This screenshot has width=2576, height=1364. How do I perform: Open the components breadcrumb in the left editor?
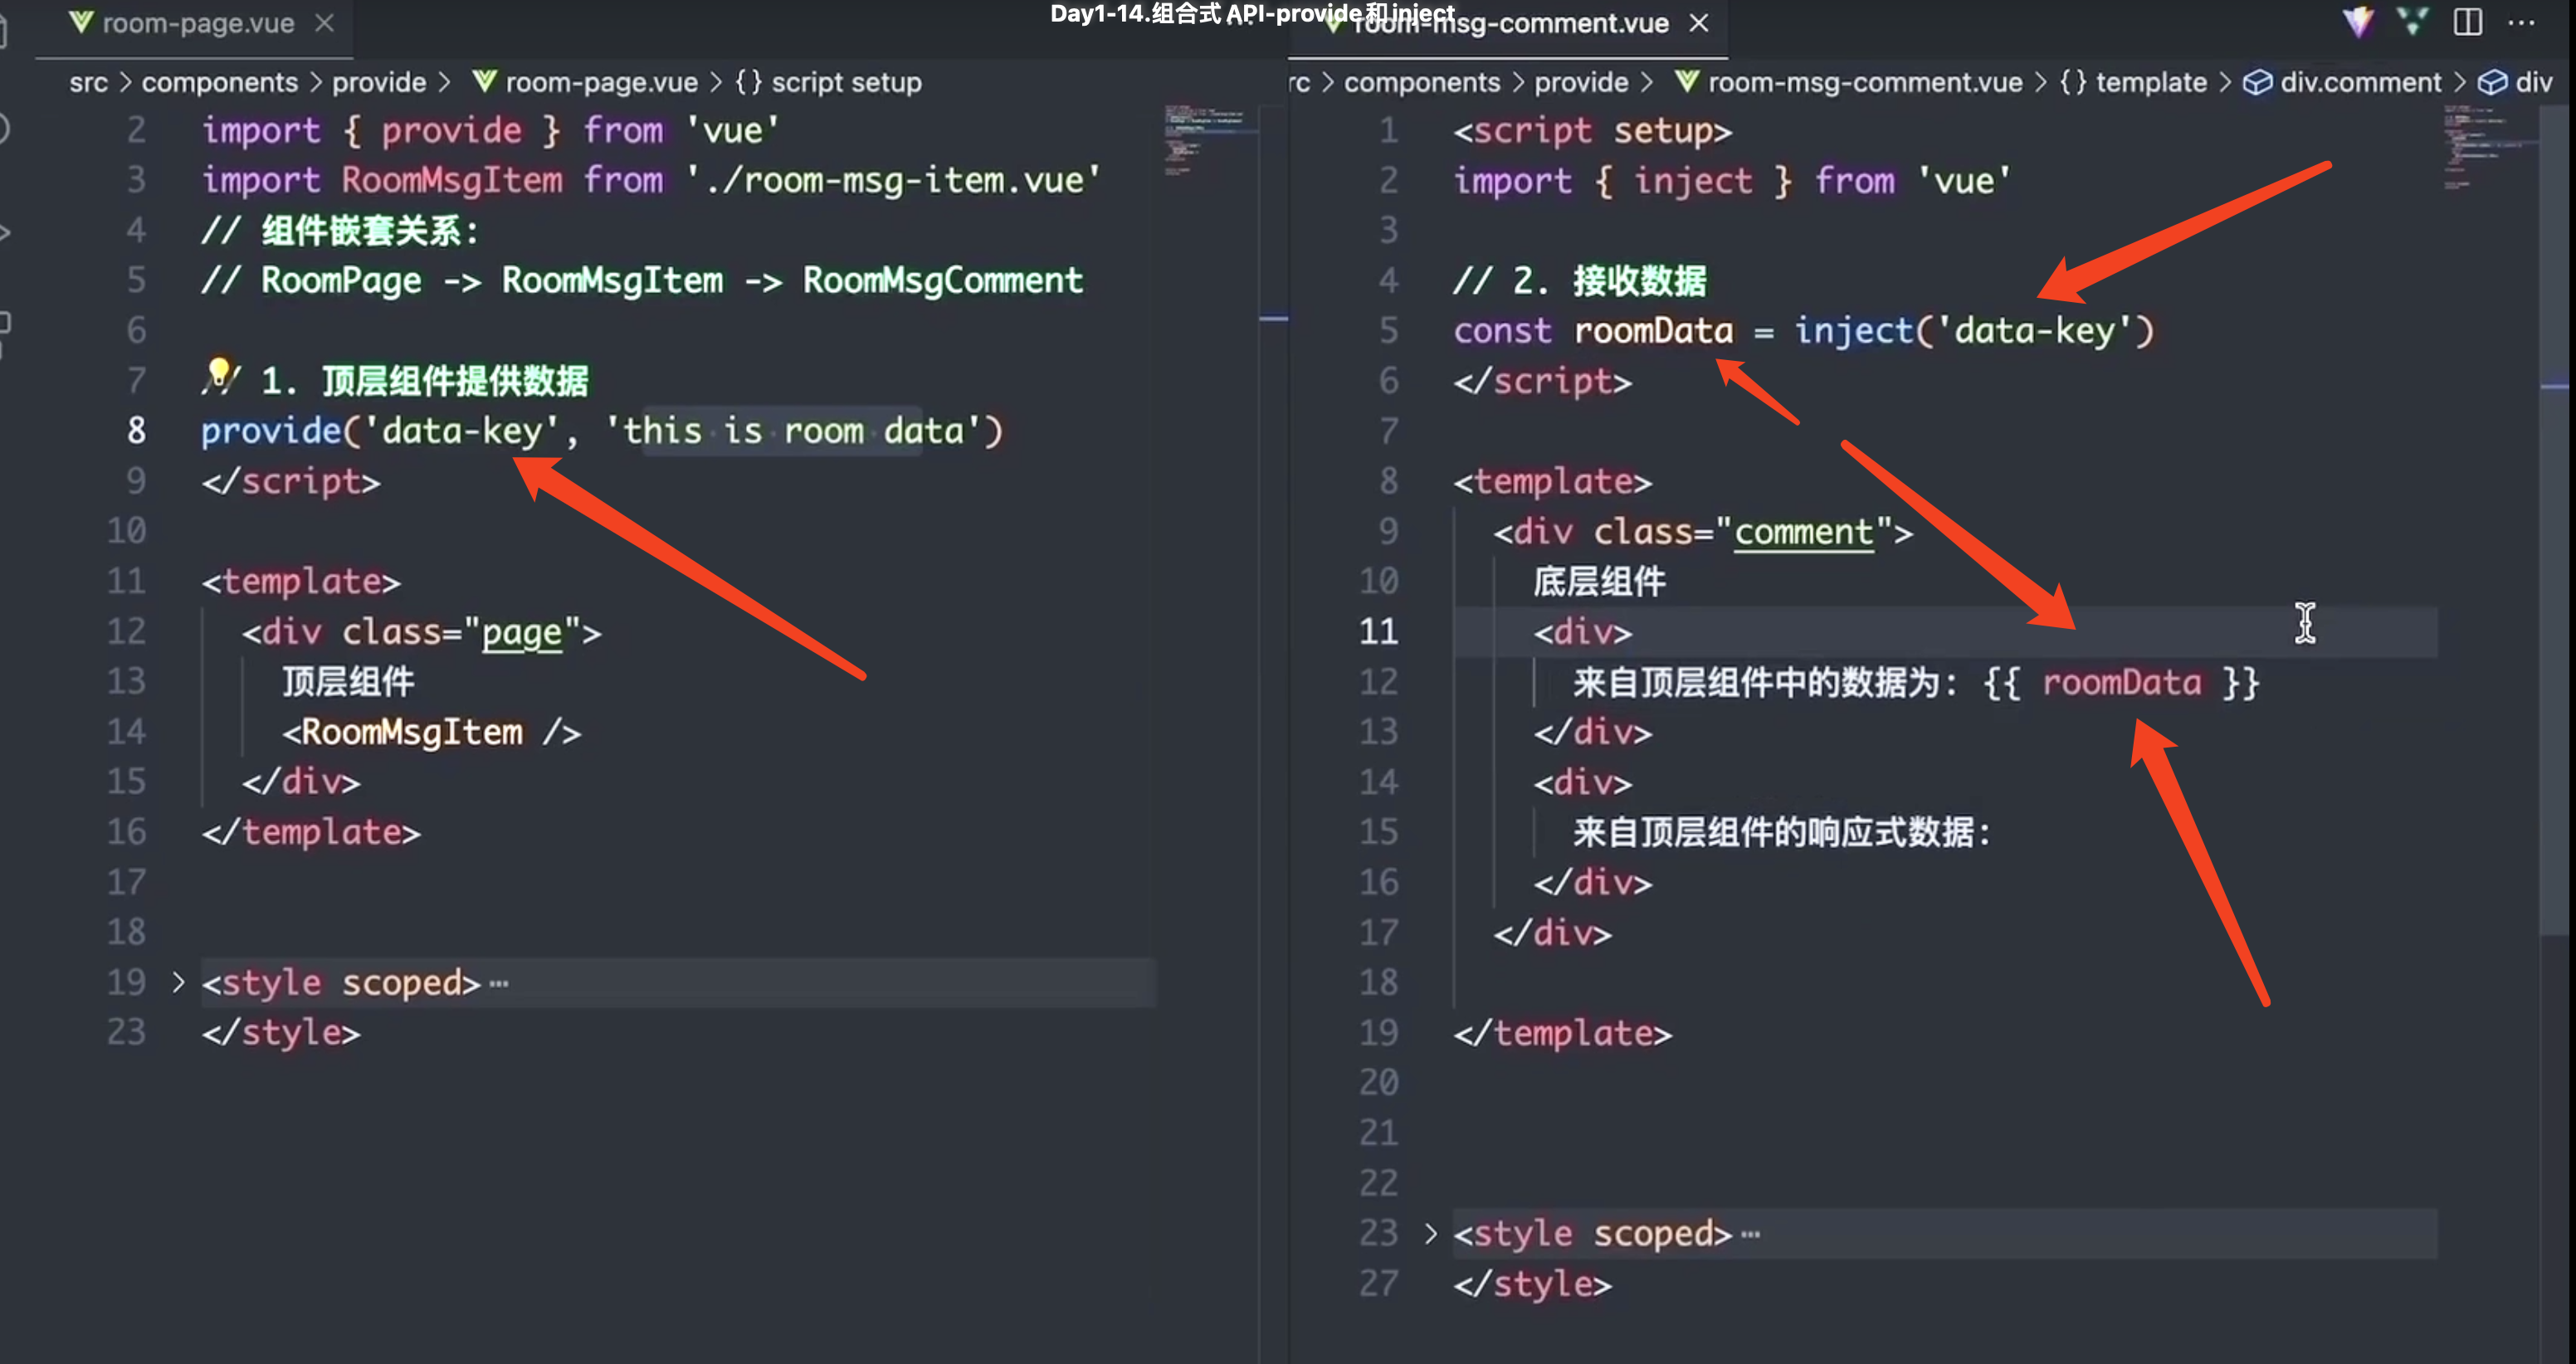[219, 82]
